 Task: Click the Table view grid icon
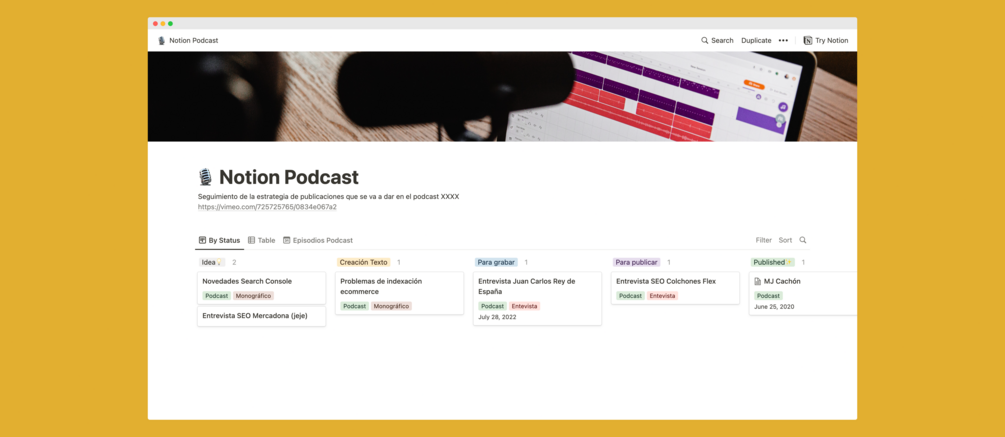pyautogui.click(x=251, y=240)
